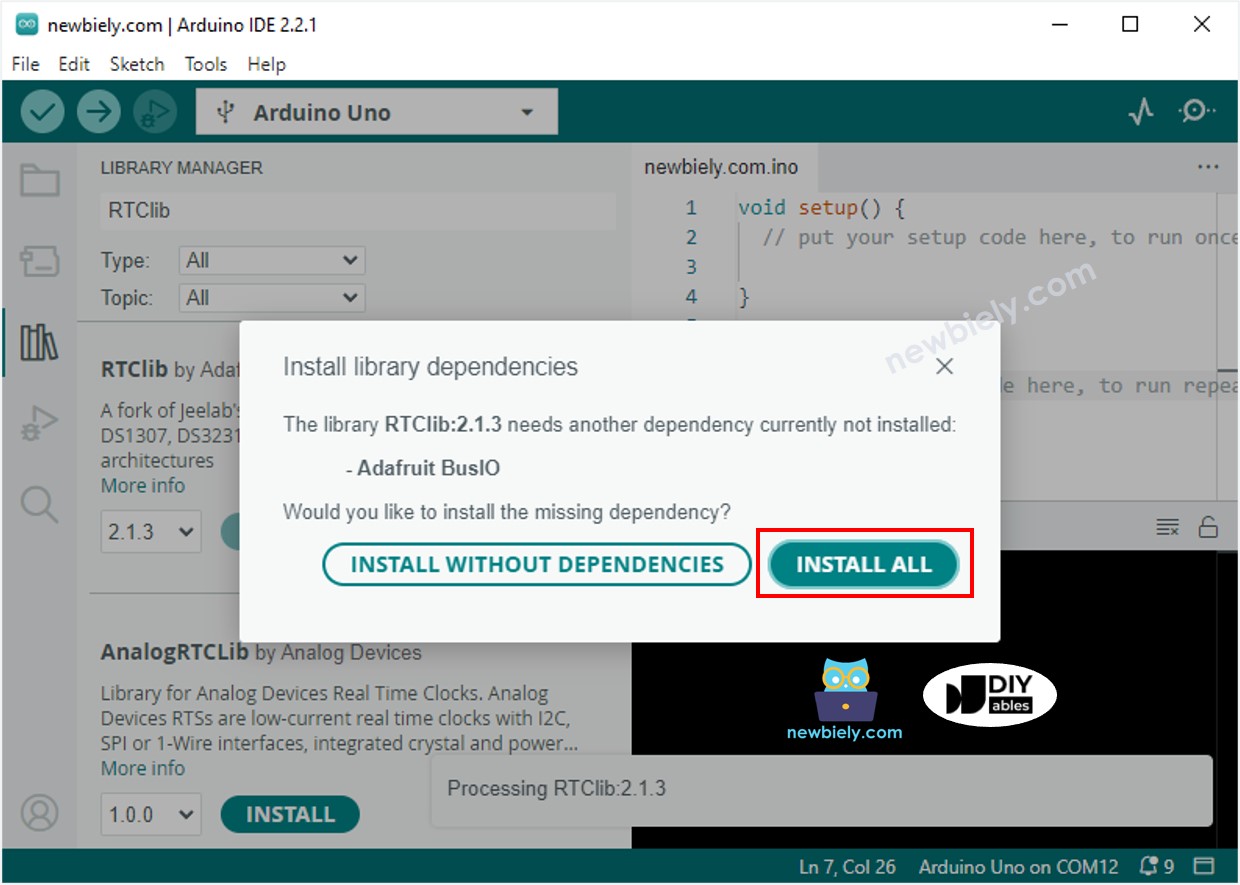Open the Sketchbook folder icon in sidebar
Screen dimensions: 1240x885
(40, 181)
